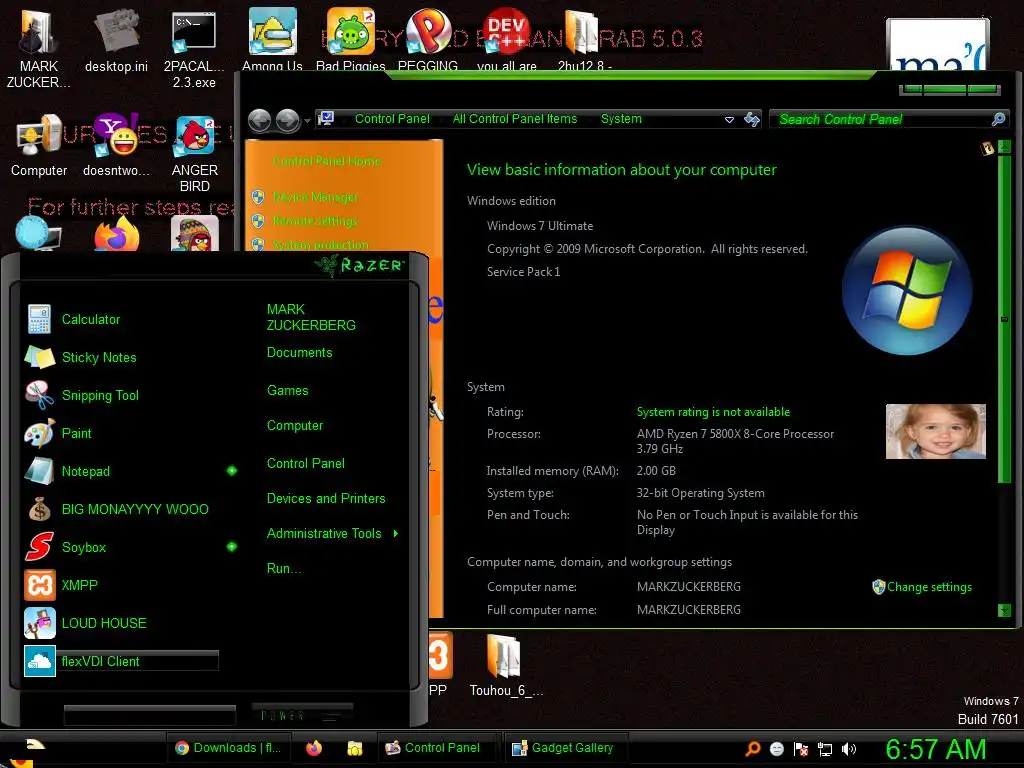Screen dimensions: 1024x768
Task: Click the volume speaker tray icon
Action: (849, 749)
